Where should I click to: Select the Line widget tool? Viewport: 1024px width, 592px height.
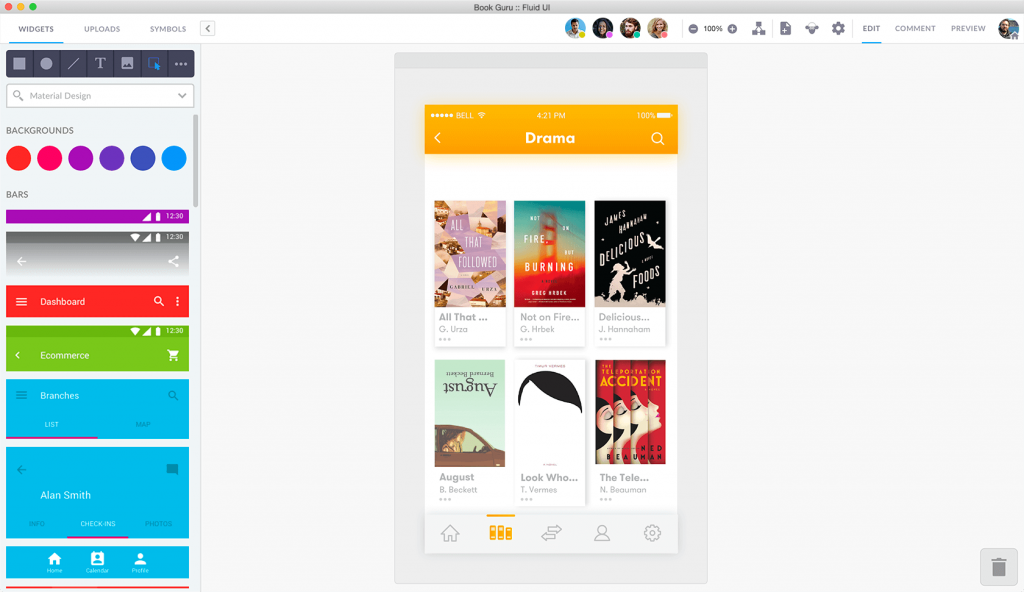[74, 63]
